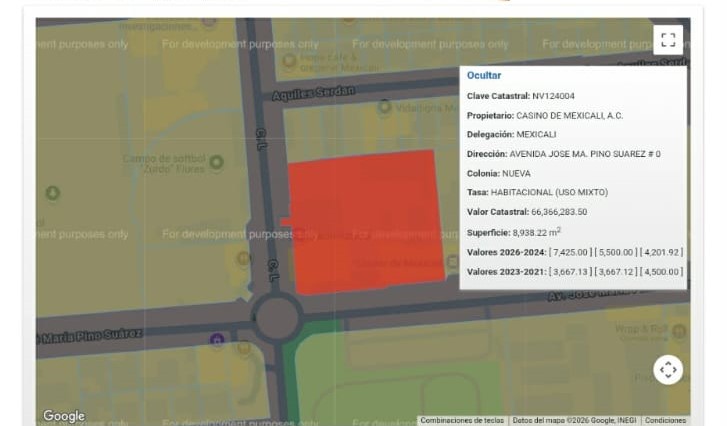Toggle fullscreen map view button
This screenshot has width=727, height=426.
668,40
